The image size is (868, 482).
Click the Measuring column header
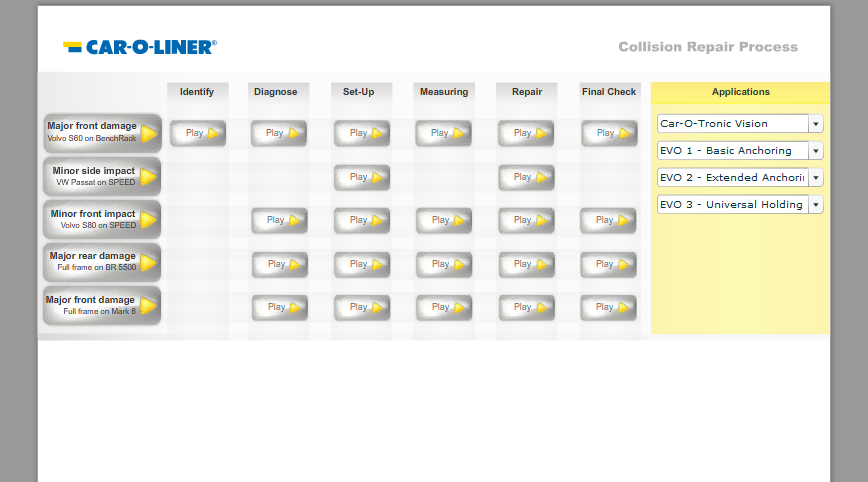click(x=444, y=92)
